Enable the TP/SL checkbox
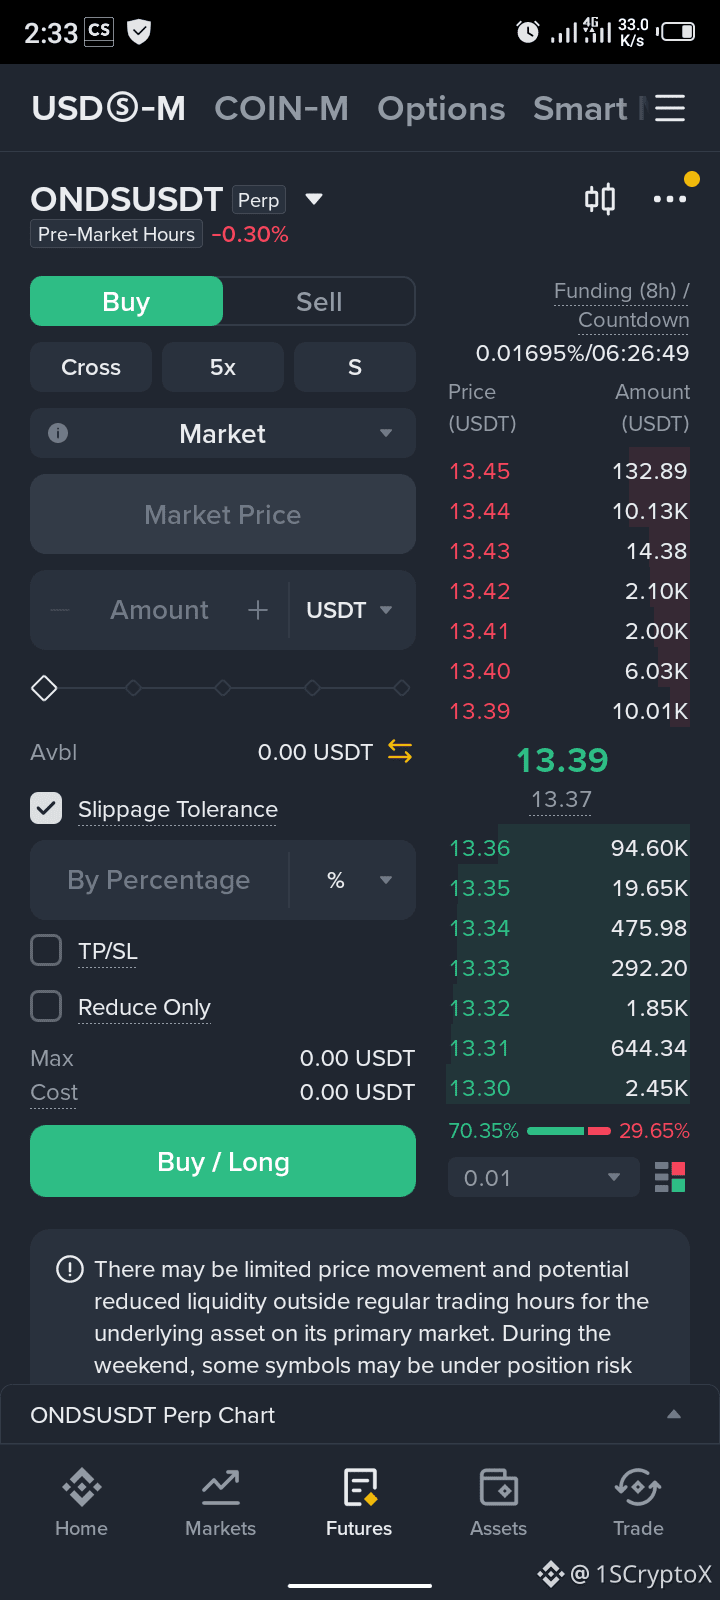This screenshot has height=1600, width=720. pyautogui.click(x=46, y=950)
